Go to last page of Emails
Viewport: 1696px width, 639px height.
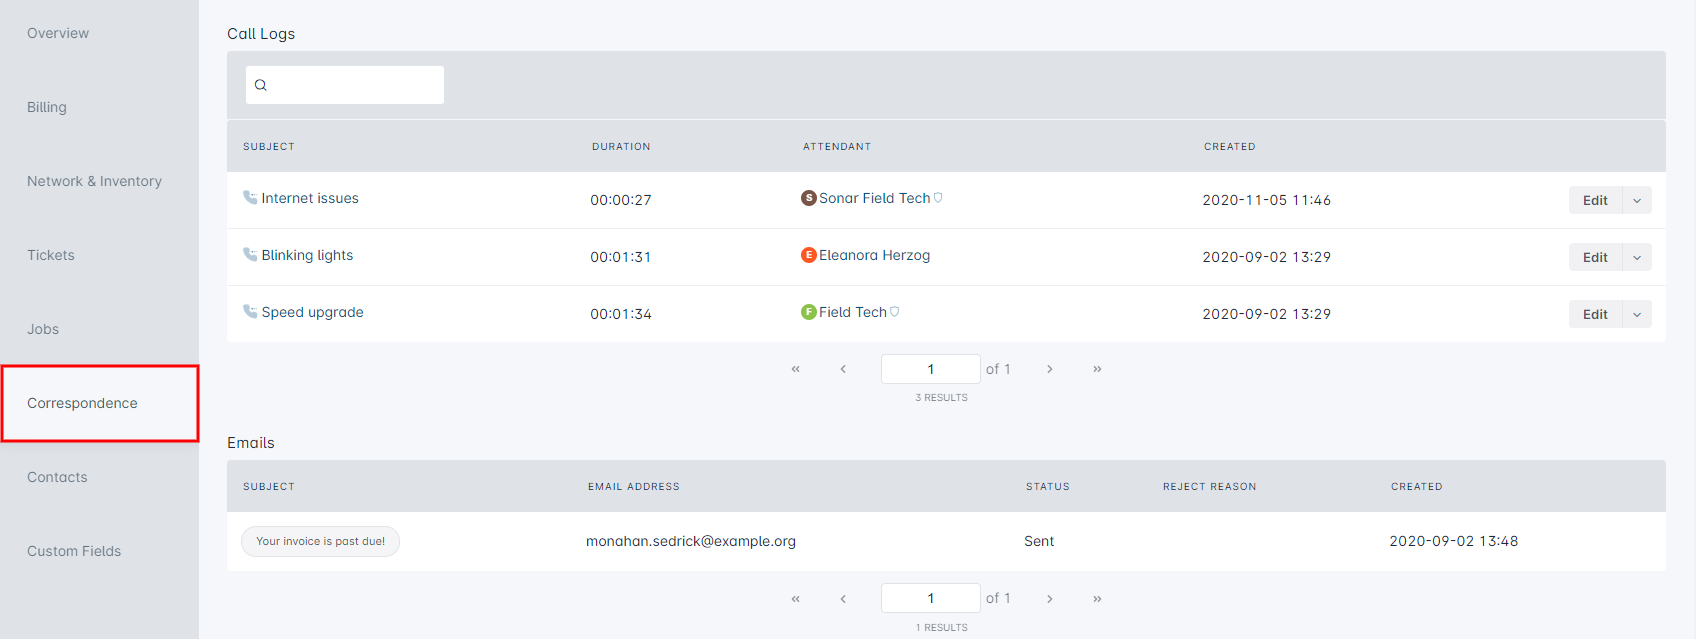pyautogui.click(x=1097, y=599)
